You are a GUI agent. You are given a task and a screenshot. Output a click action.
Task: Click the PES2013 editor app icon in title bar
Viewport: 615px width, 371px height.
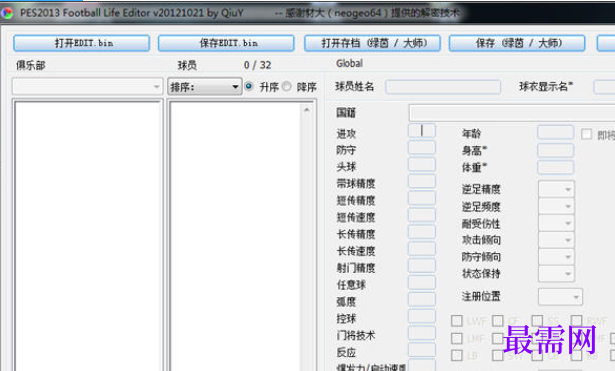click(x=7, y=13)
